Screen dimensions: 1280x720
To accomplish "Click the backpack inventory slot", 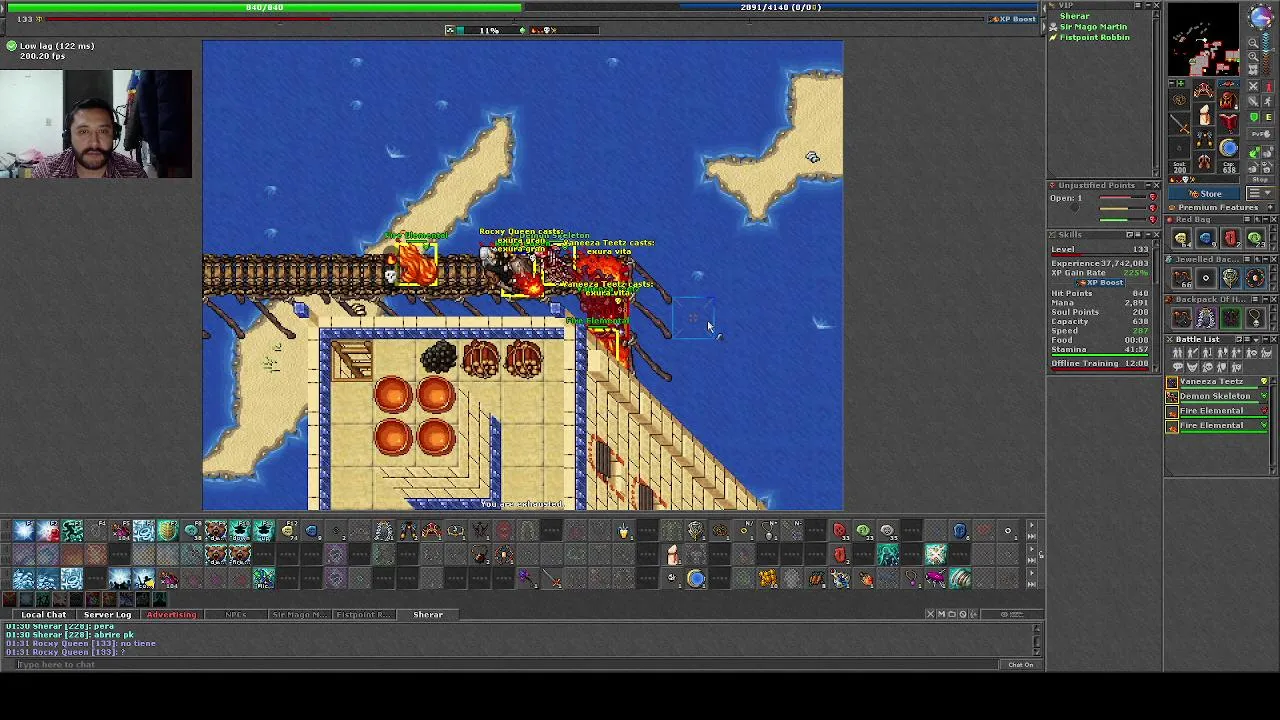I will pyautogui.click(x=1228, y=100).
